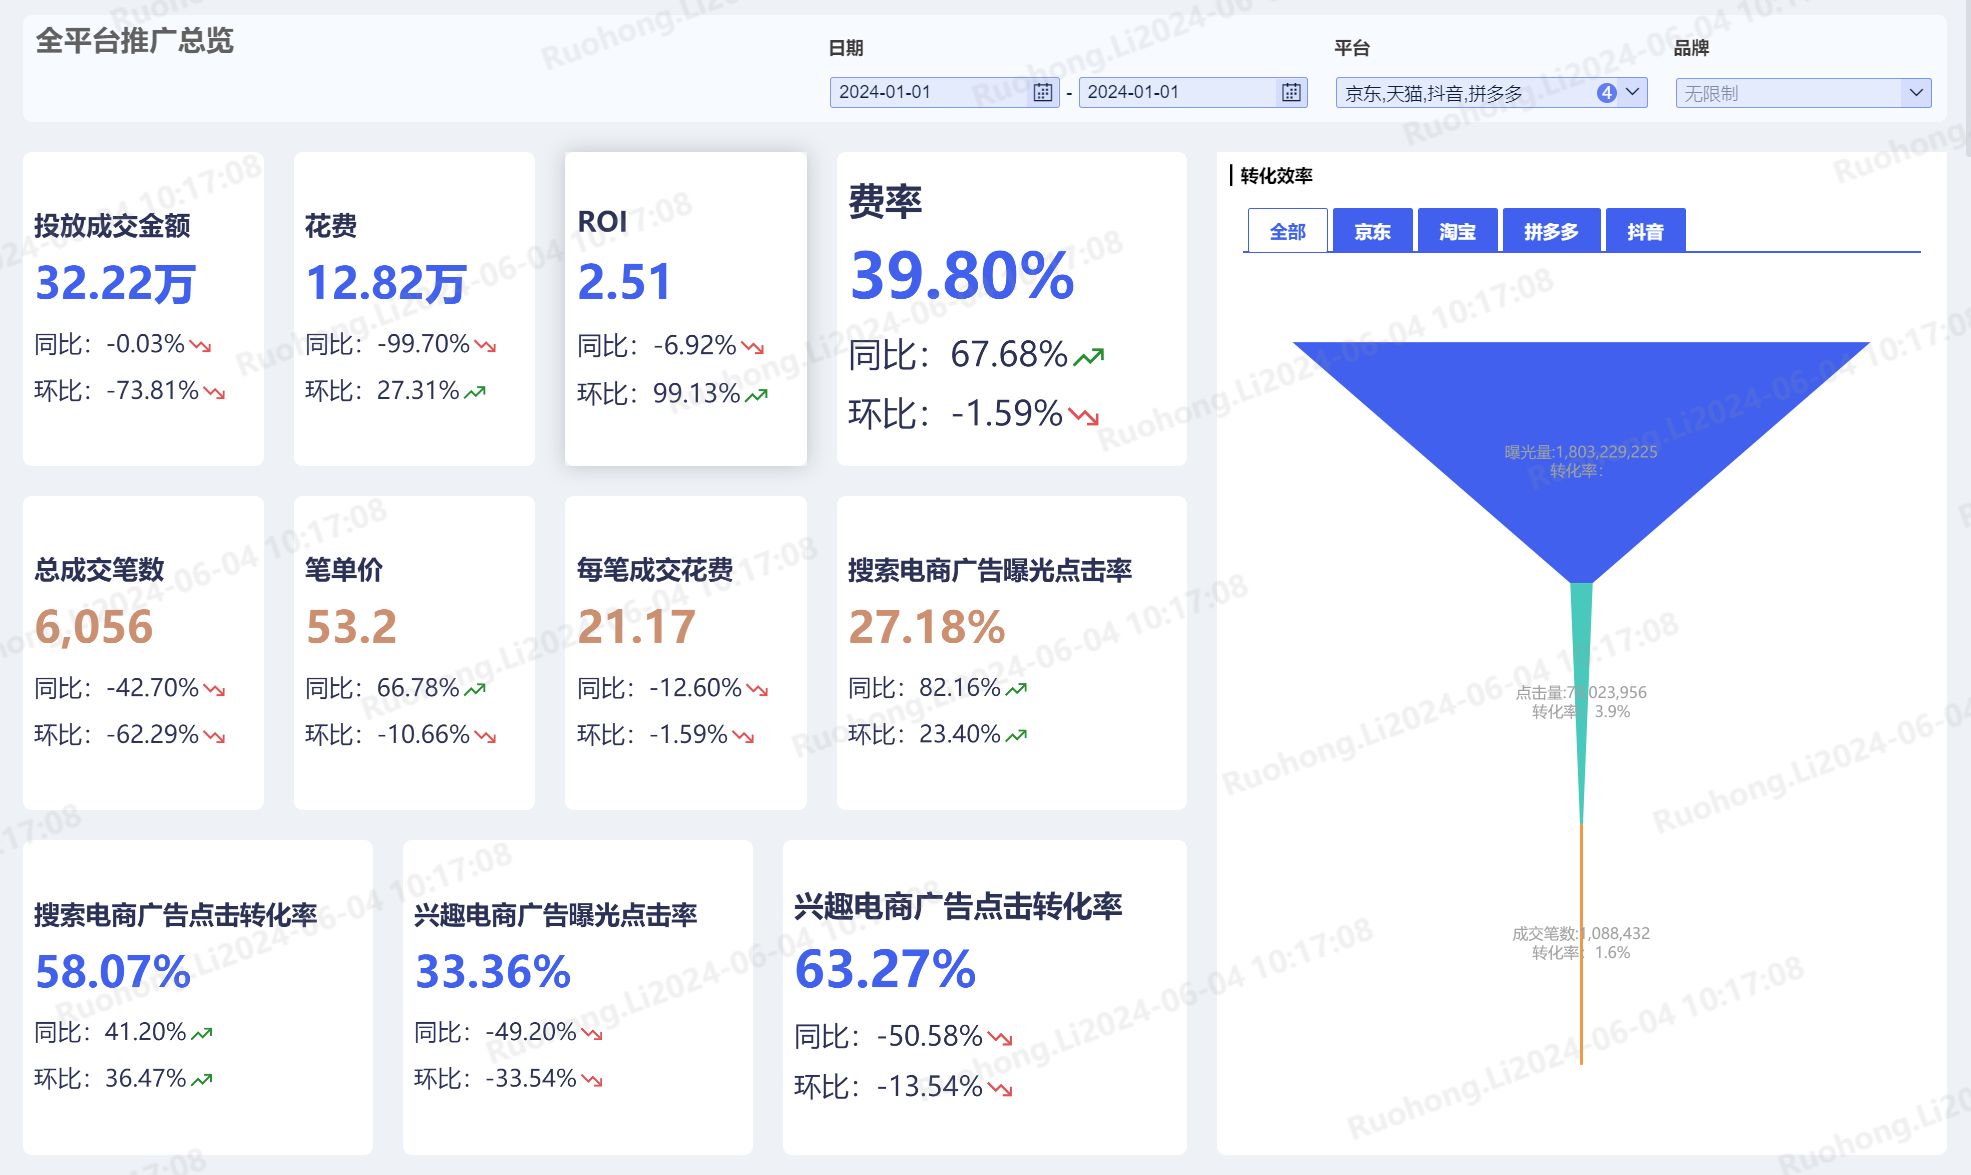This screenshot has height=1175, width=1971.
Task: Select the 抖音 conversion tab
Action: (1645, 231)
